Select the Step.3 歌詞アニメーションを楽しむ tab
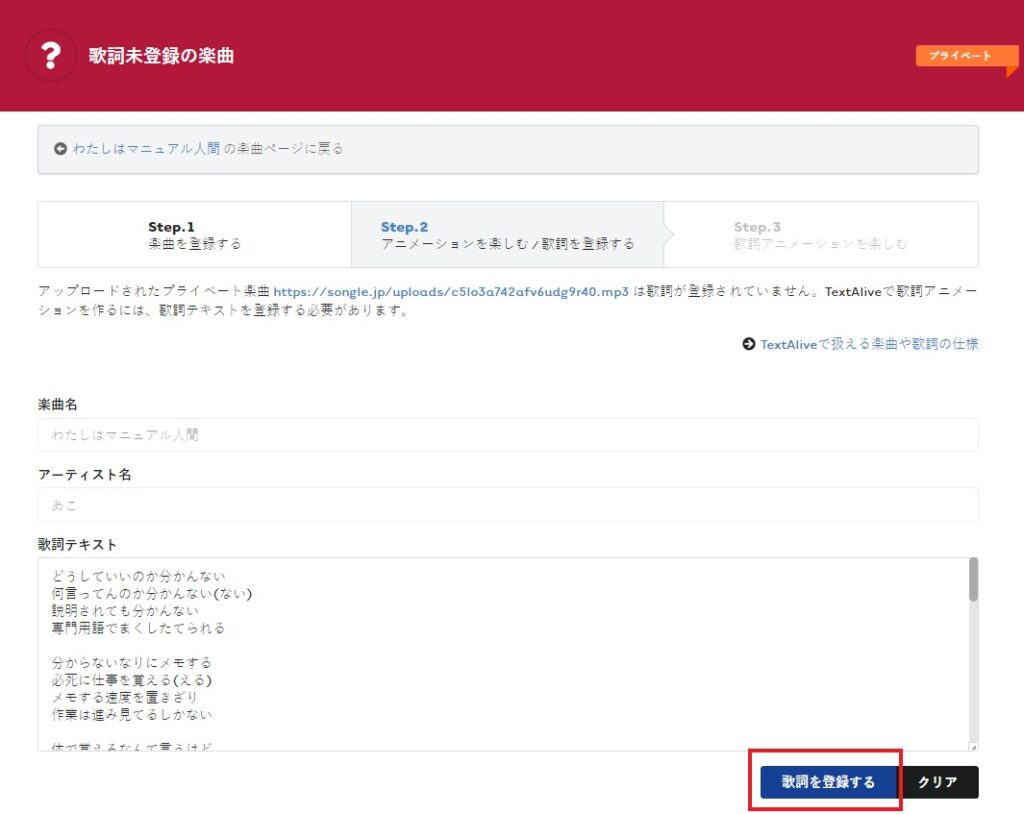Image resolution: width=1024 pixels, height=814 pixels. click(x=790, y=234)
